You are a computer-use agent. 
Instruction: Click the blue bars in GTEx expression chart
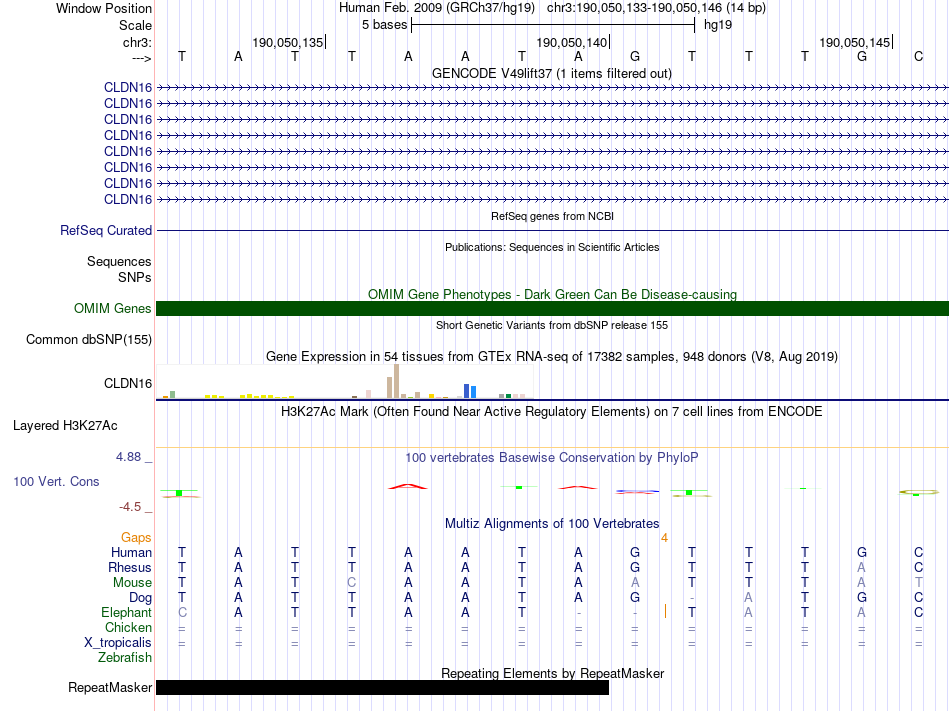click(x=470, y=391)
